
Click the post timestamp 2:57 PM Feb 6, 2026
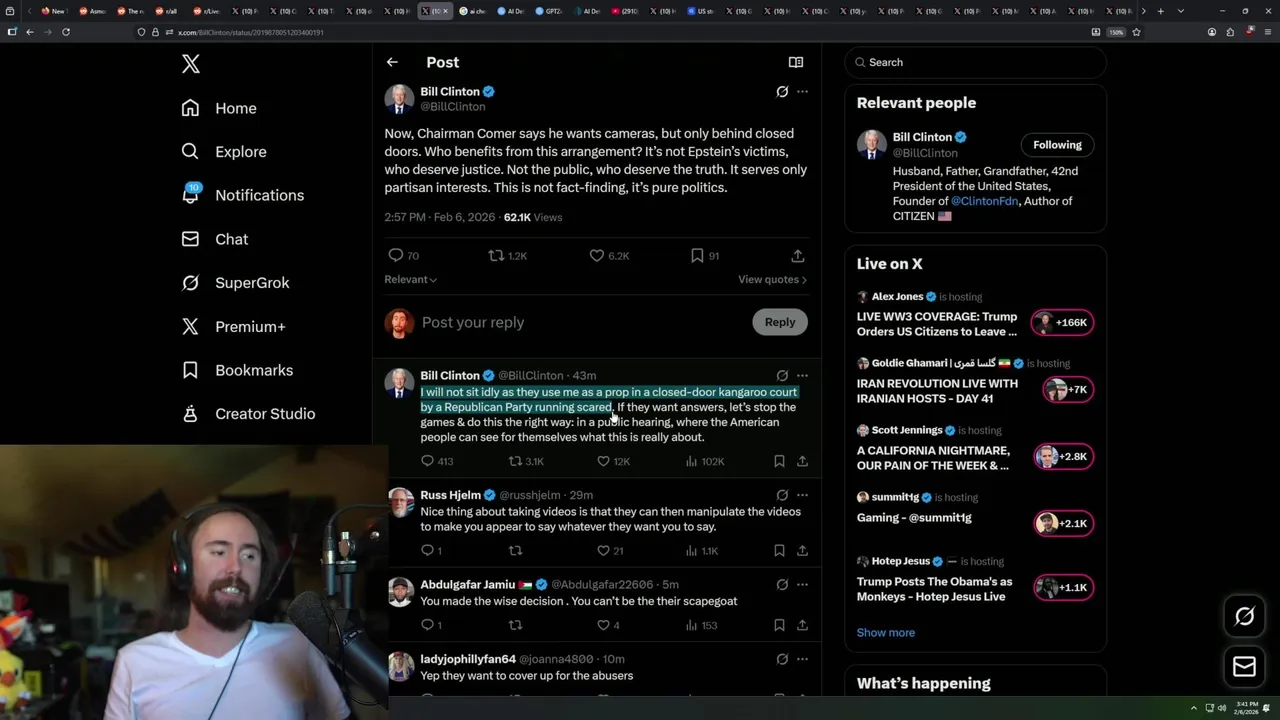[440, 217]
